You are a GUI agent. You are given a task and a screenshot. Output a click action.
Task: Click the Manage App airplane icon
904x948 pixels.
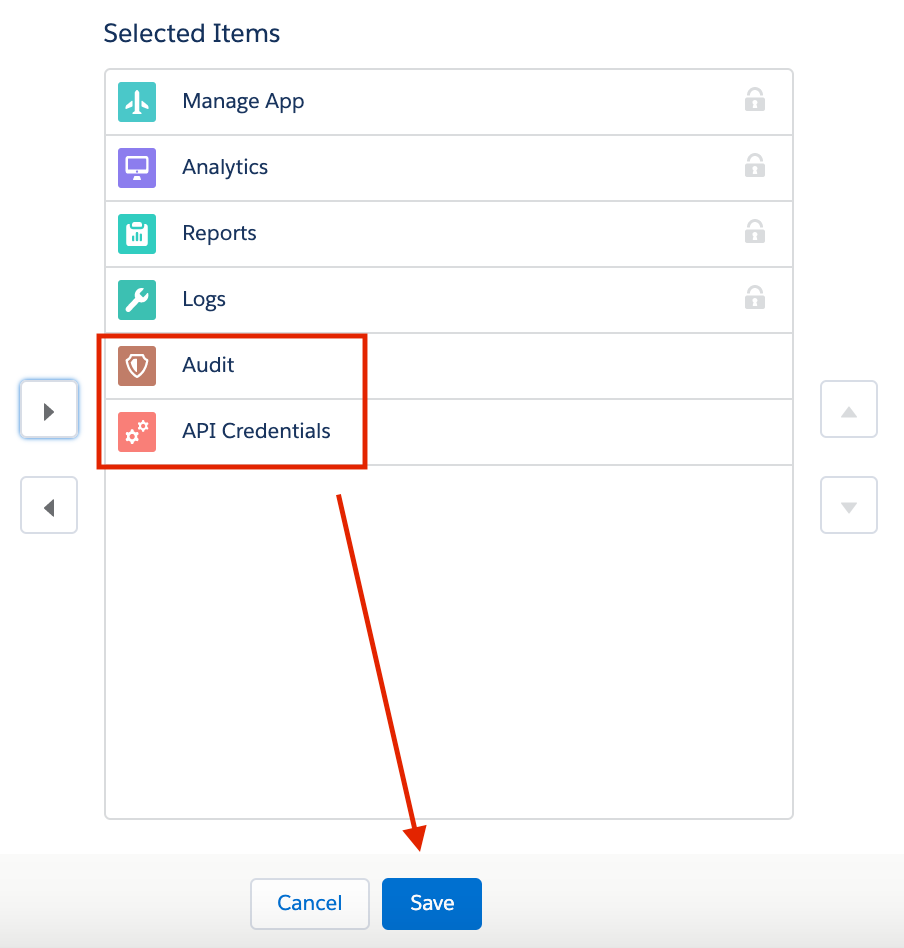(137, 102)
